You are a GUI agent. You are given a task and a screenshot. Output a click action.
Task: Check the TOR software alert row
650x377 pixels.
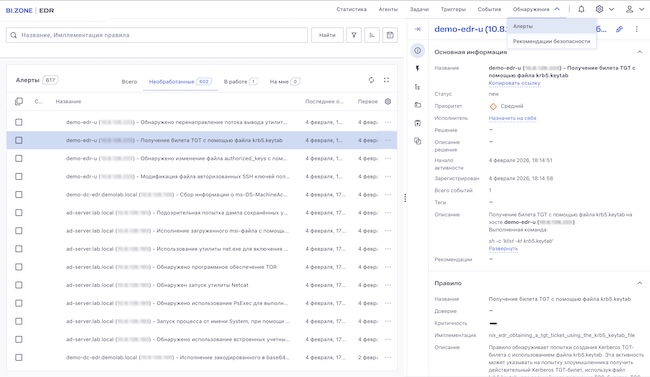click(x=19, y=267)
